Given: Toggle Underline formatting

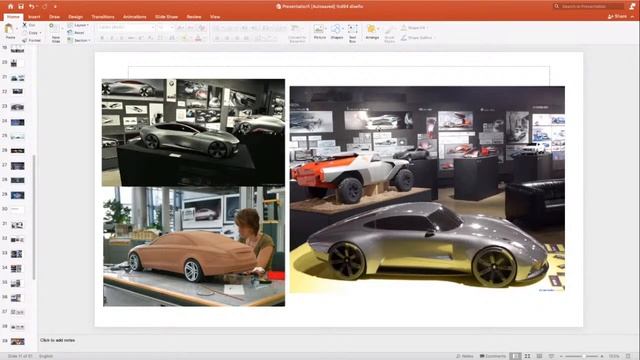Looking at the screenshot, I should [122, 38].
